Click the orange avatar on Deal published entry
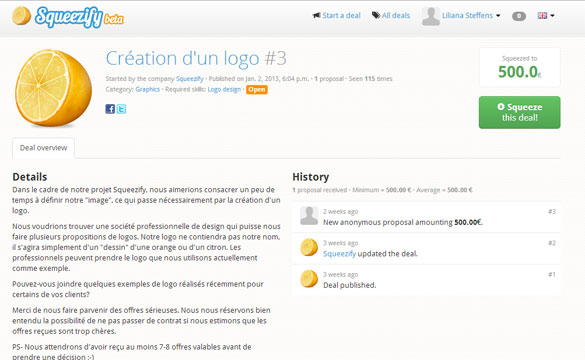 pyautogui.click(x=309, y=279)
